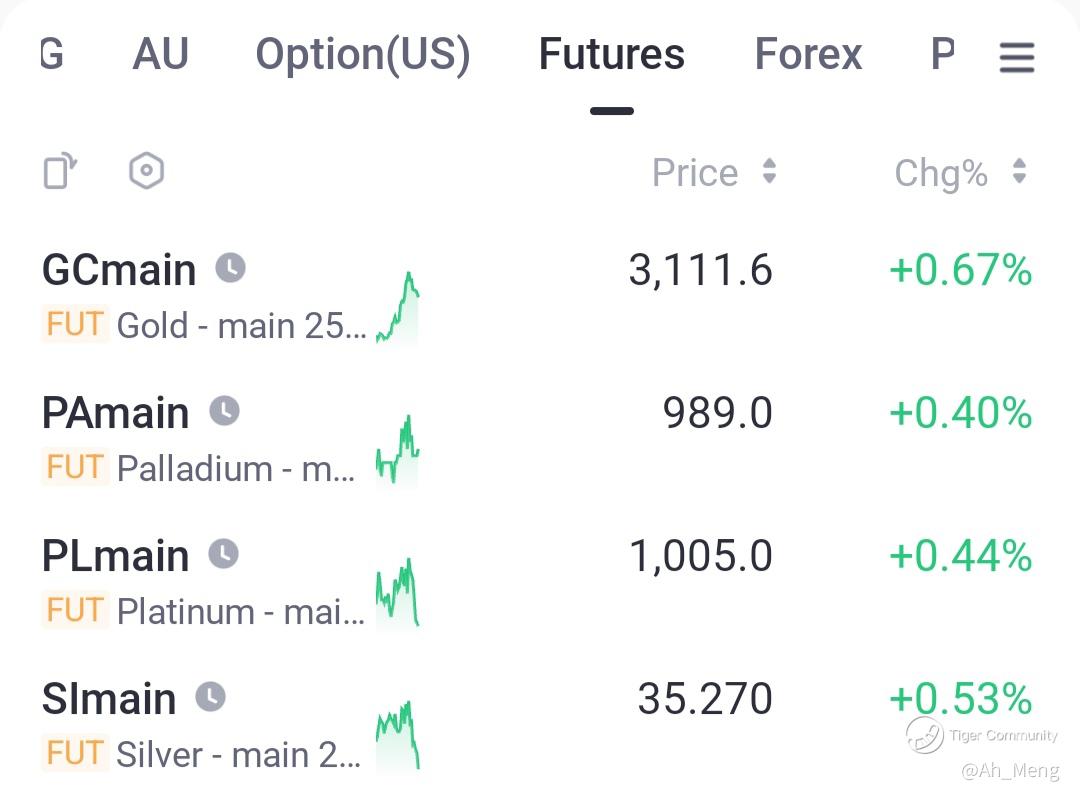1080x795 pixels.
Task: Tap the Tiger Community watermark logo
Action: [x=925, y=735]
